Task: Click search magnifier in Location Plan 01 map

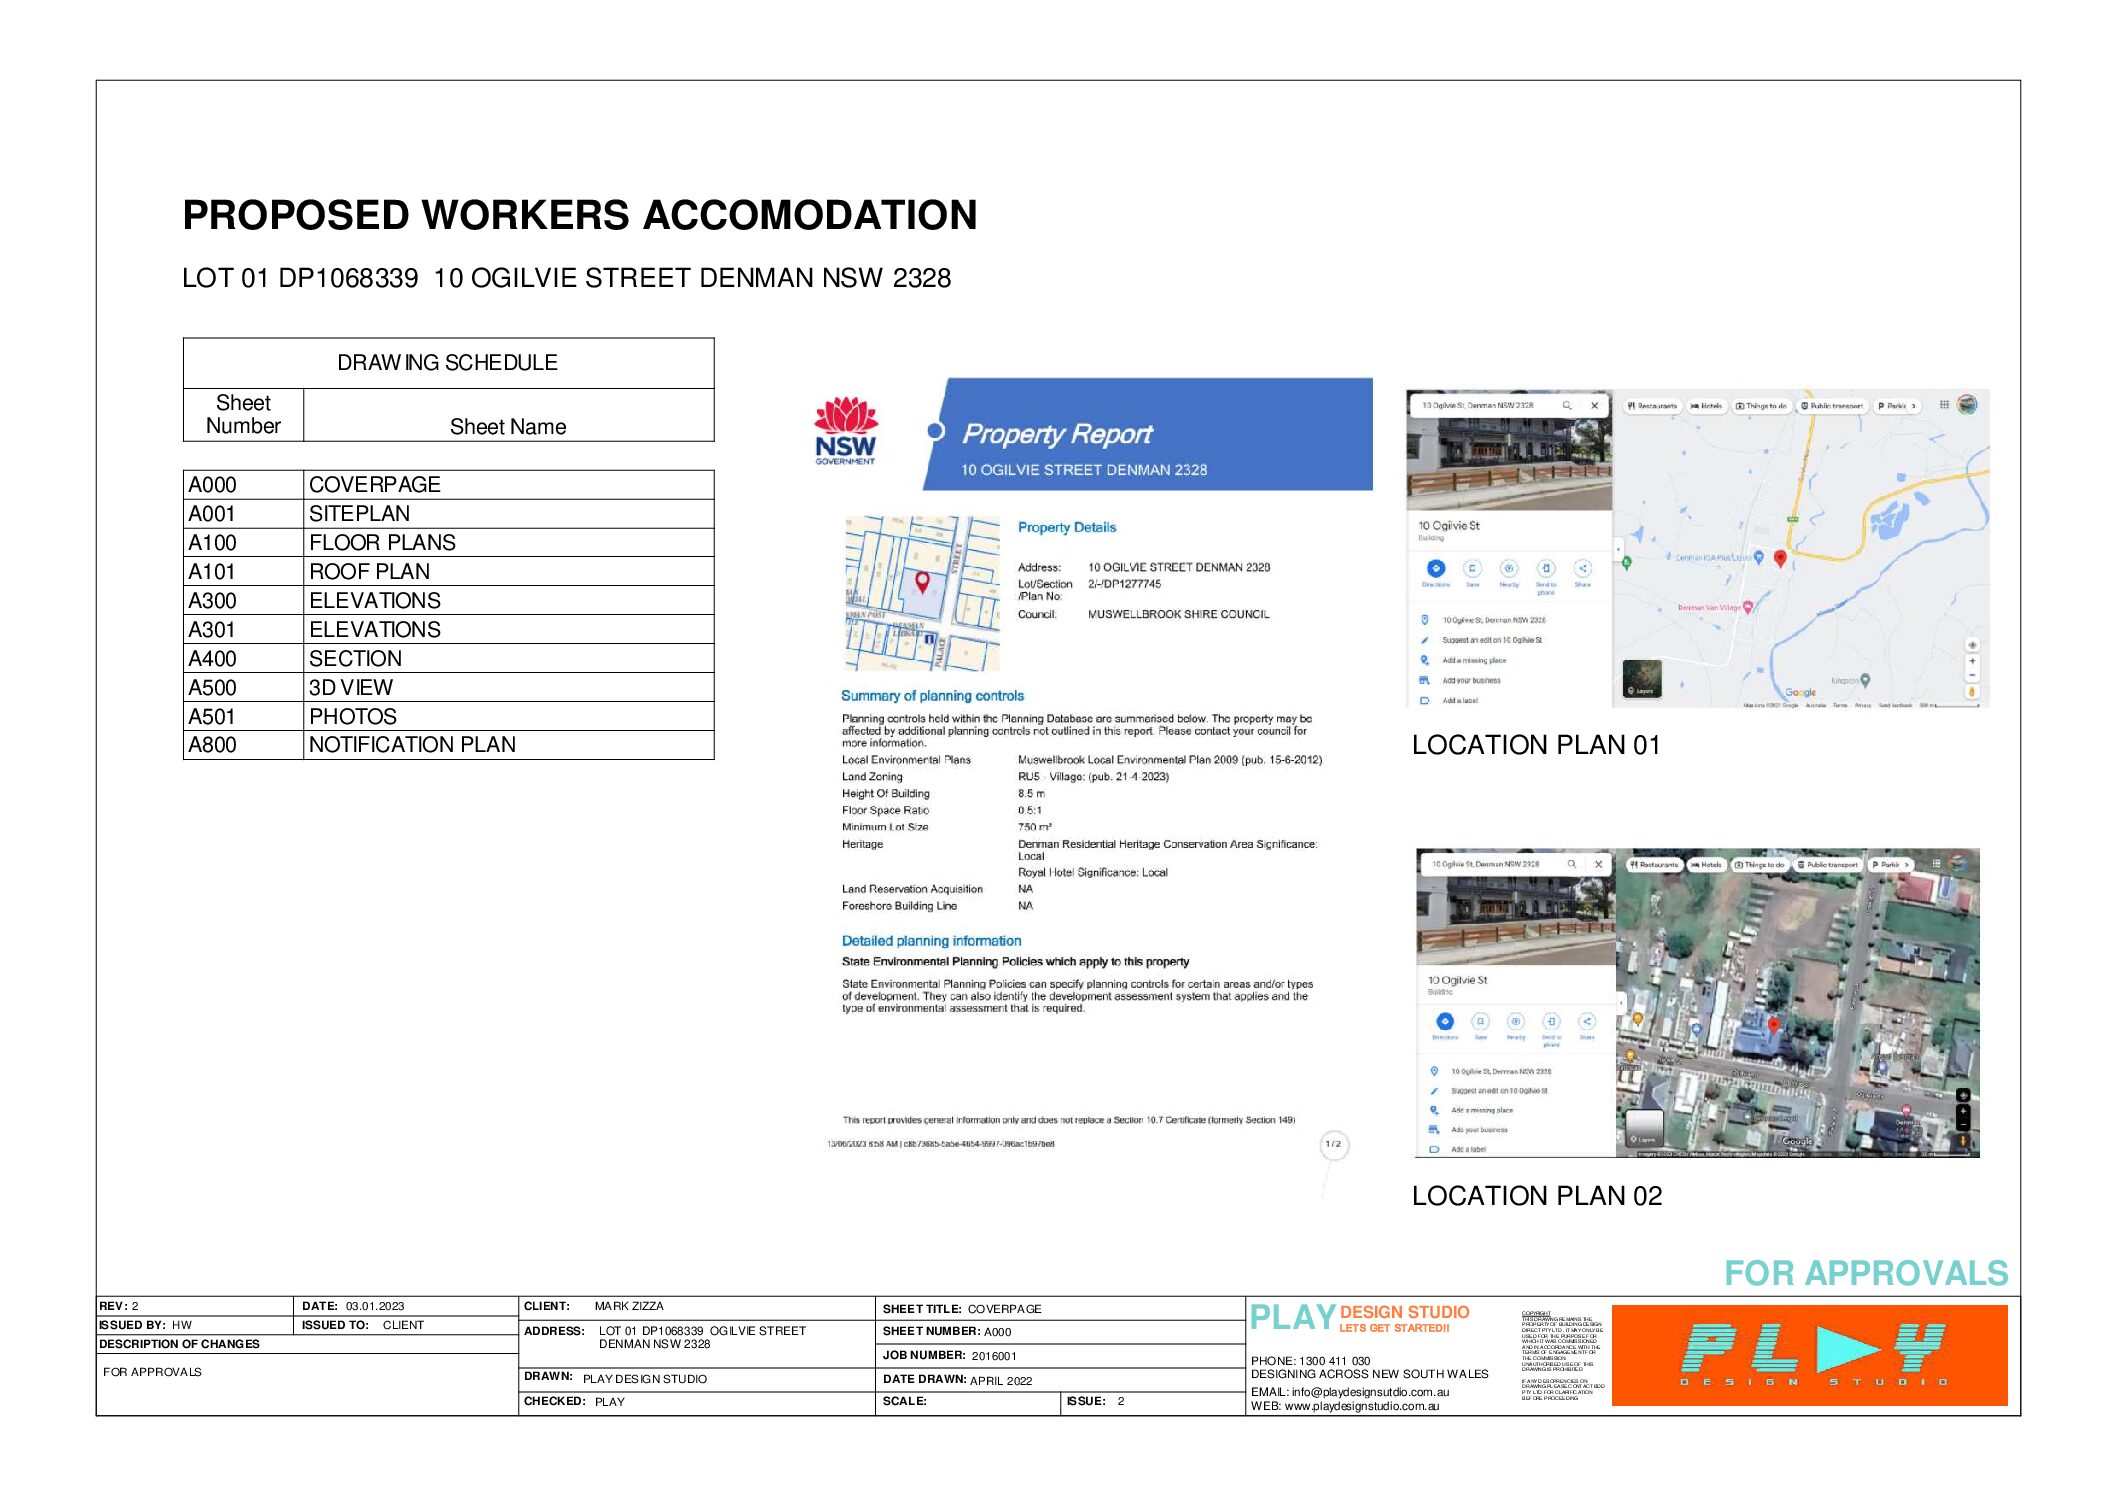Action: pyautogui.click(x=1566, y=406)
